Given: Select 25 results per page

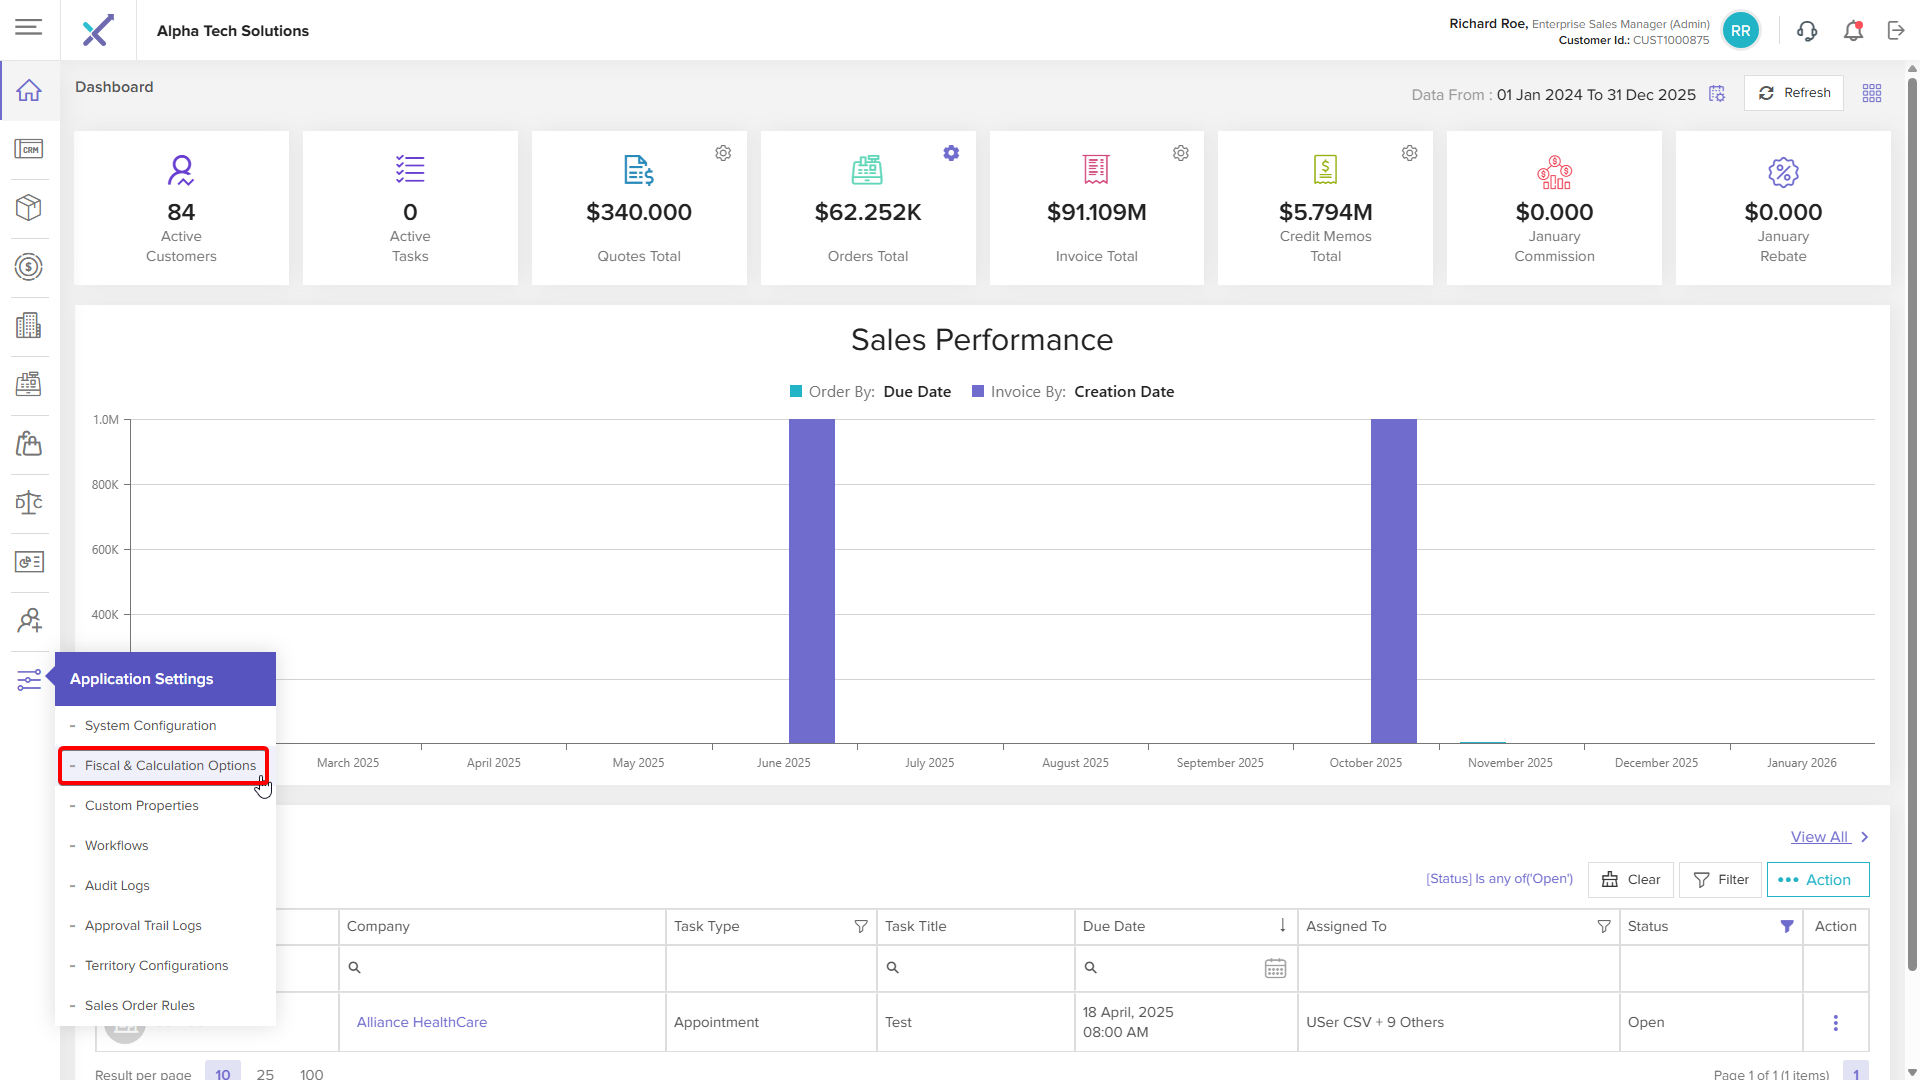Looking at the screenshot, I should tap(265, 1073).
